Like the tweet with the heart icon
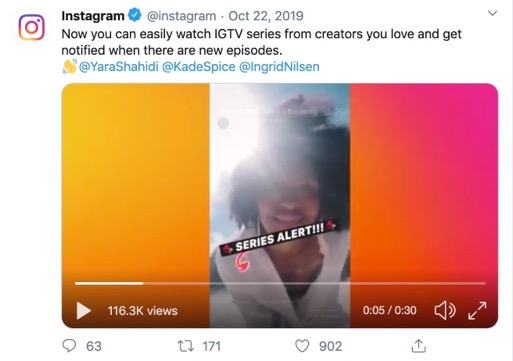Image resolution: width=513 pixels, height=361 pixels. coord(302,346)
